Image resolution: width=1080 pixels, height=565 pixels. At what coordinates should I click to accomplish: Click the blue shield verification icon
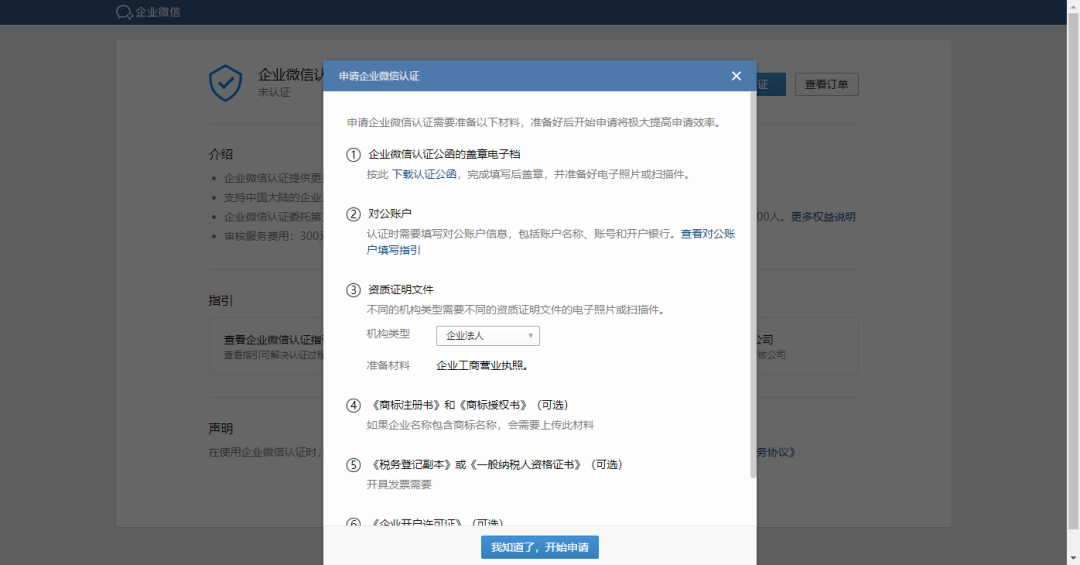coord(225,83)
